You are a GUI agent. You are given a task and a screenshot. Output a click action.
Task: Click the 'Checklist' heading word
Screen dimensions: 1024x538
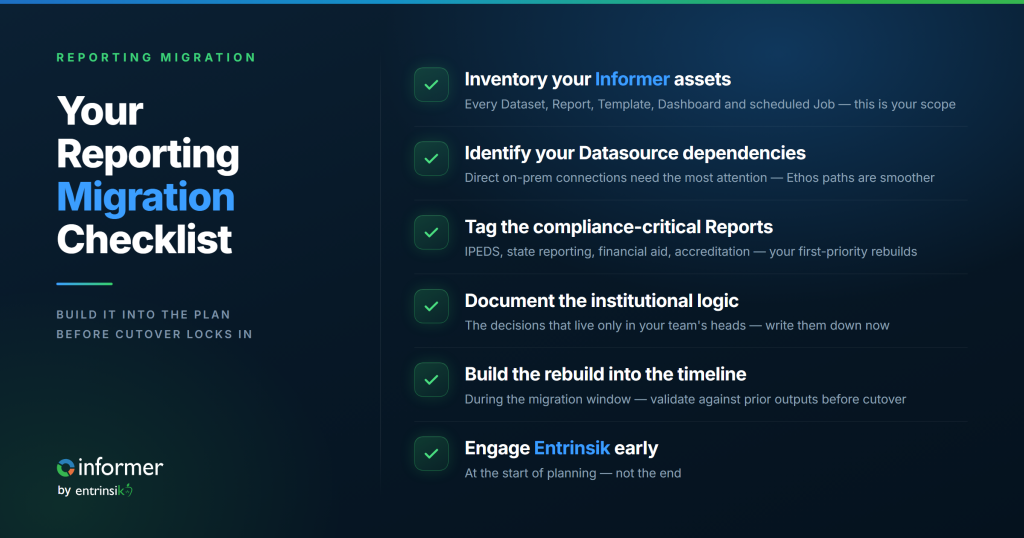(x=144, y=239)
